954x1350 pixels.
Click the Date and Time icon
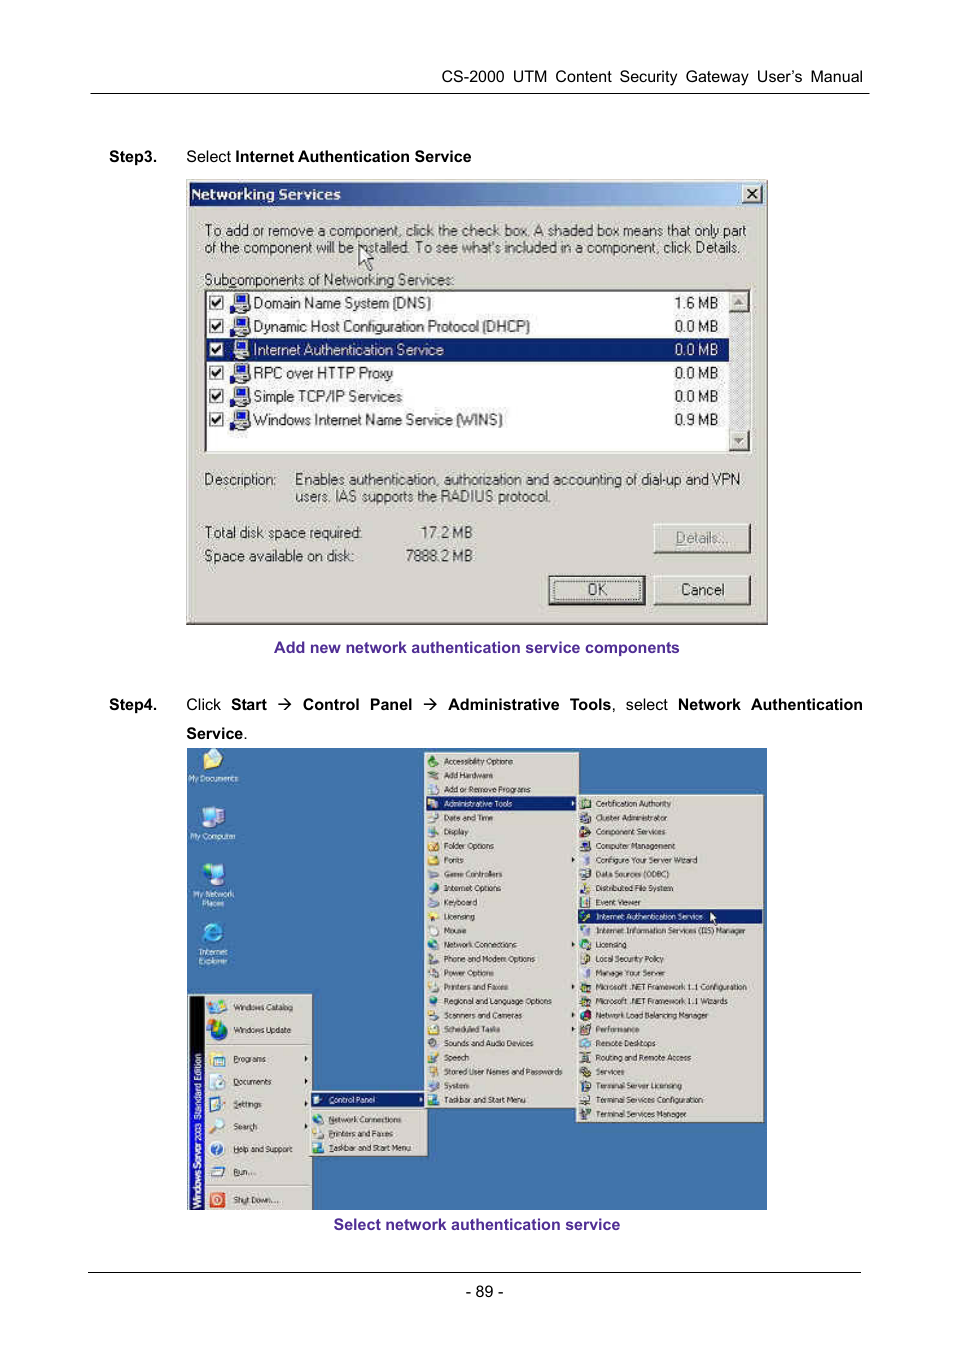tap(433, 817)
